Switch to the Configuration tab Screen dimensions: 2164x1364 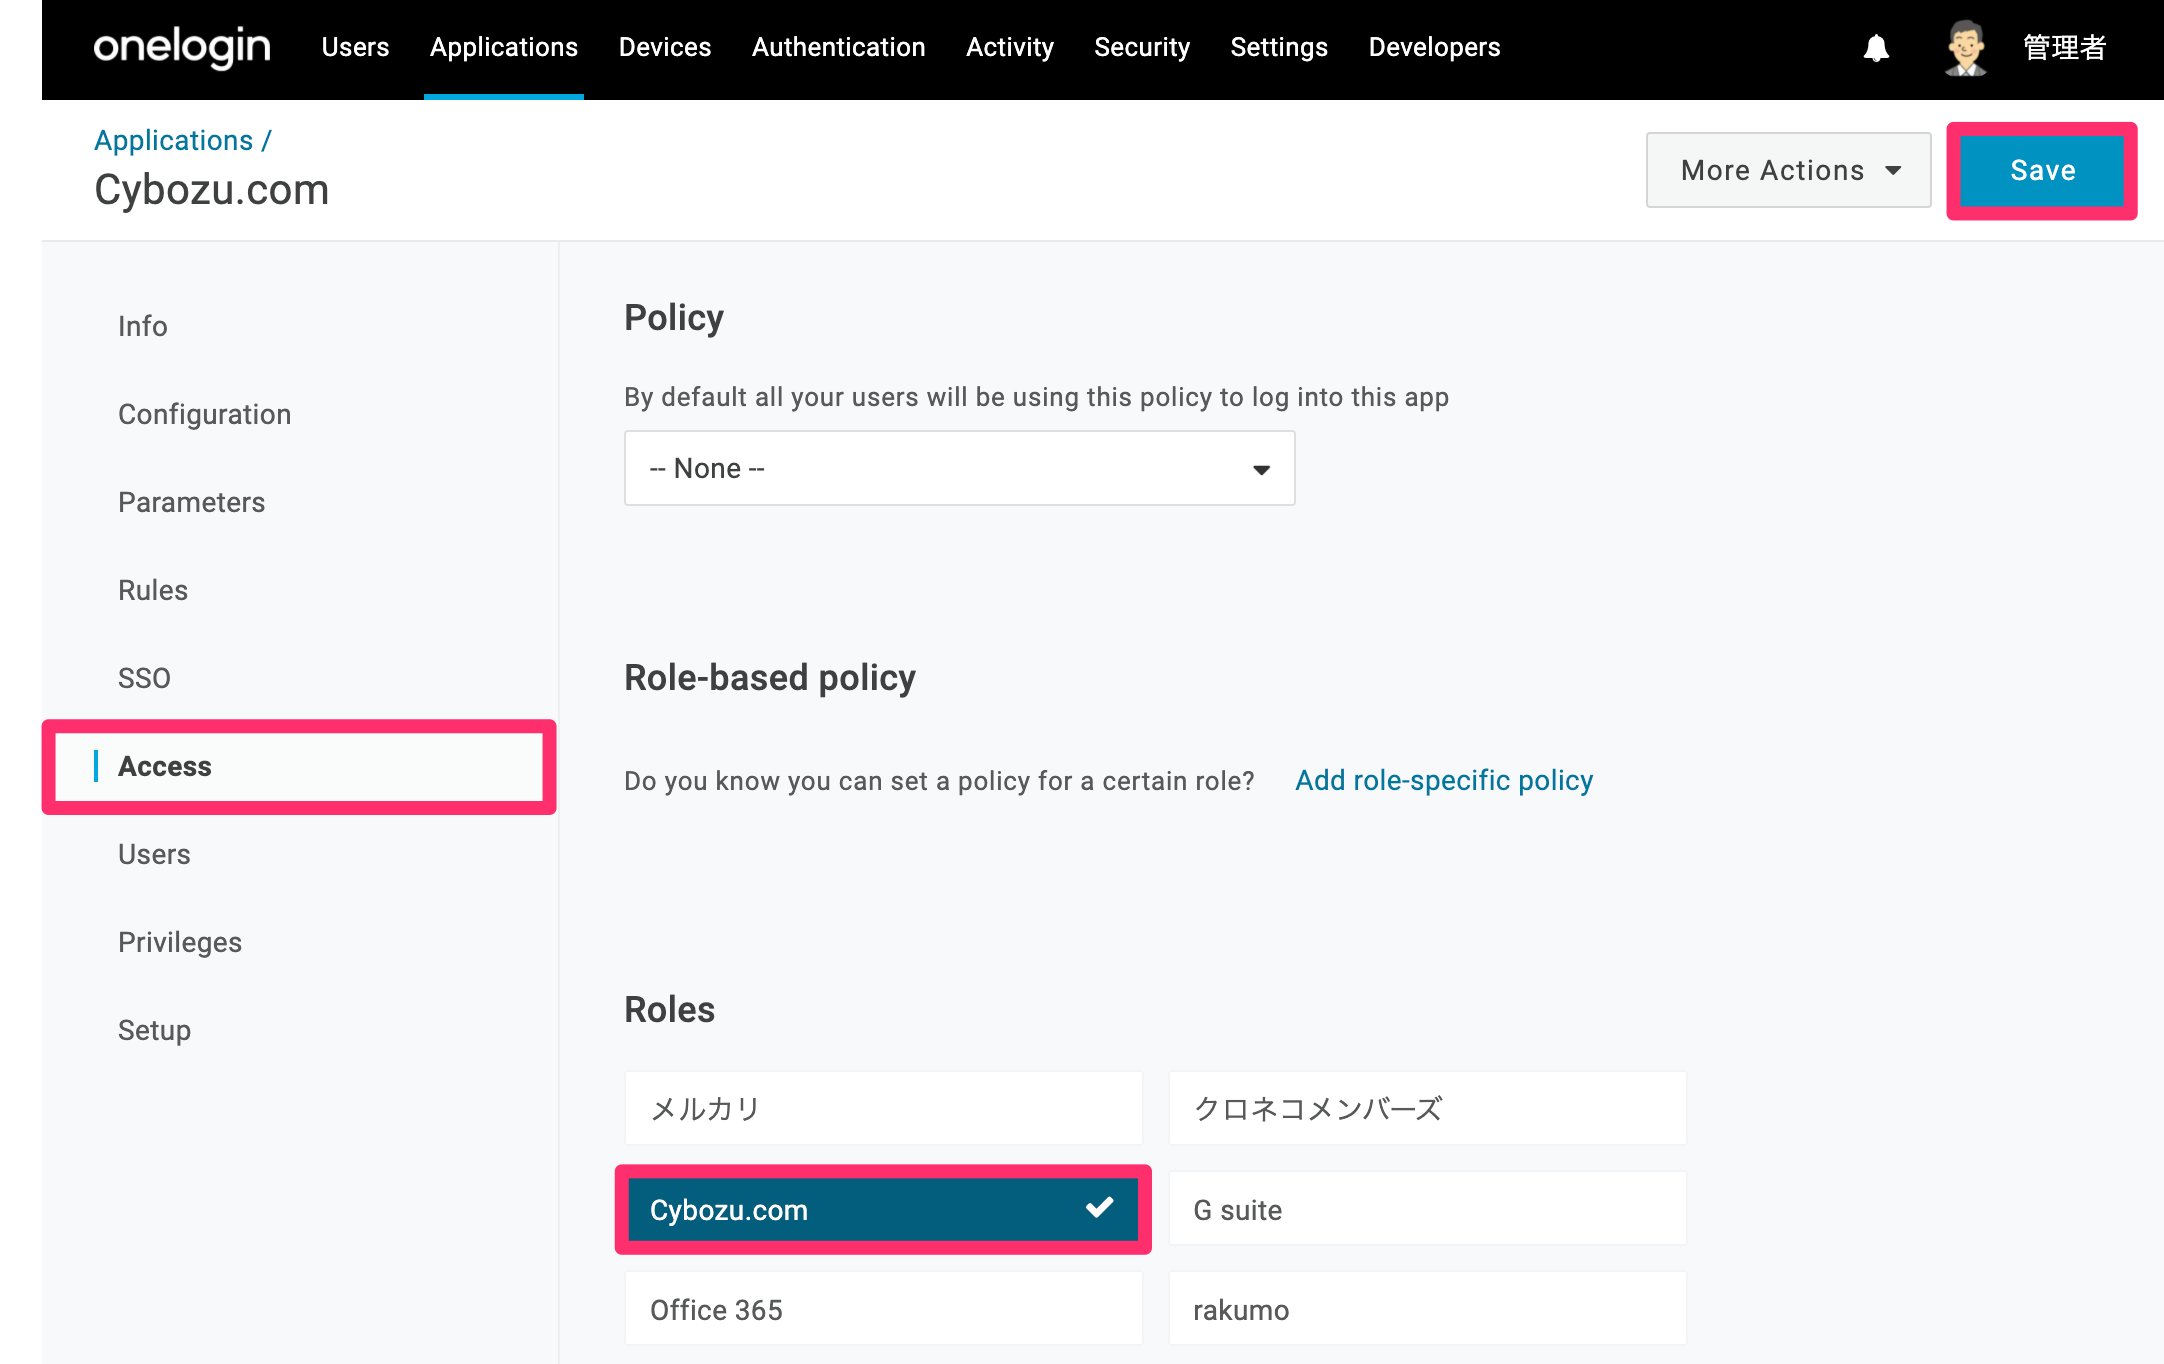click(x=204, y=414)
